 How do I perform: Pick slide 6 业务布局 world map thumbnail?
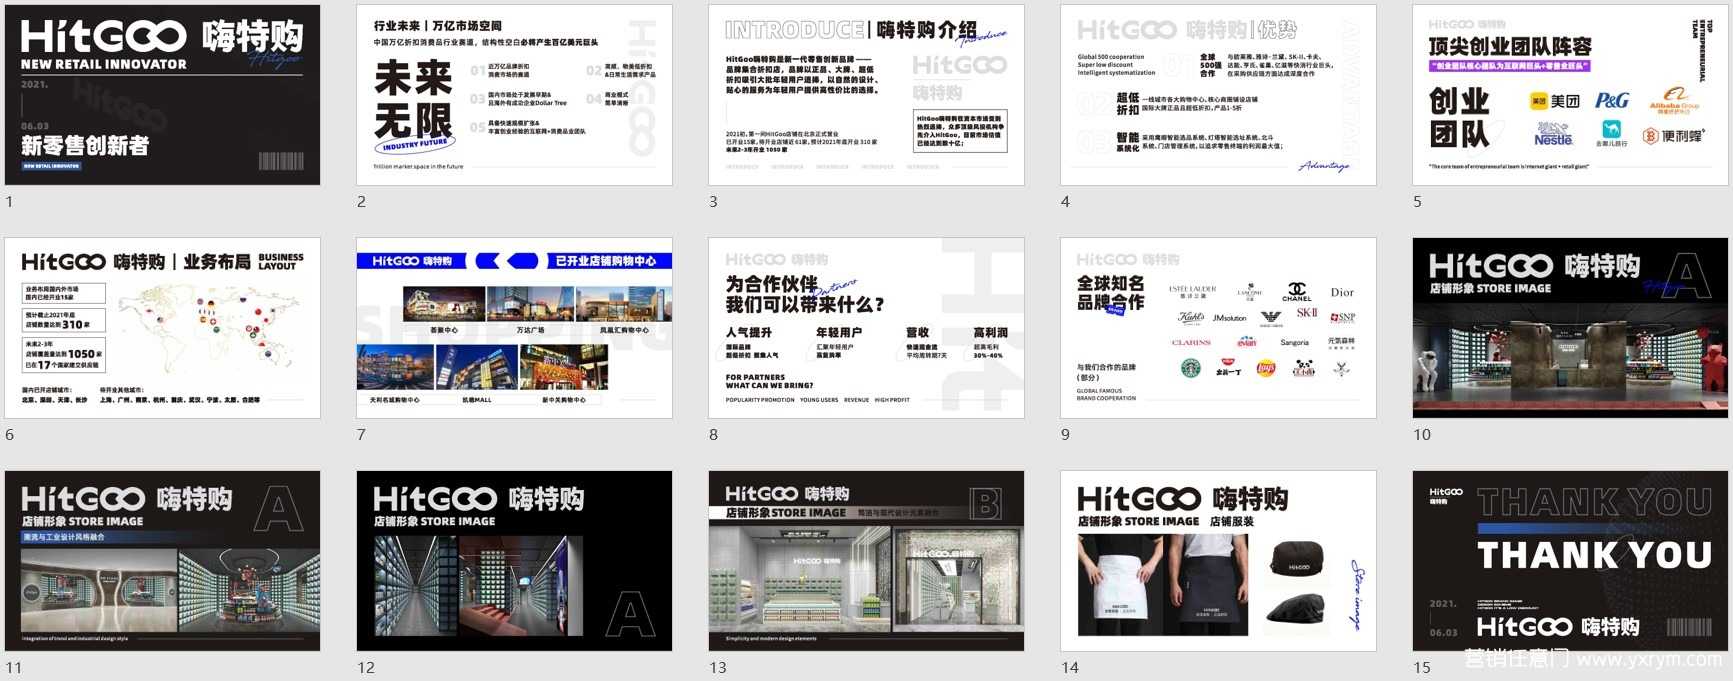click(163, 328)
